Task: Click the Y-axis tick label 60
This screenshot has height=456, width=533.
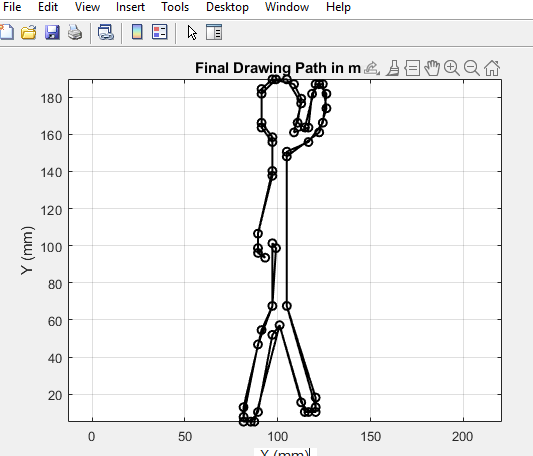Action: tap(55, 321)
